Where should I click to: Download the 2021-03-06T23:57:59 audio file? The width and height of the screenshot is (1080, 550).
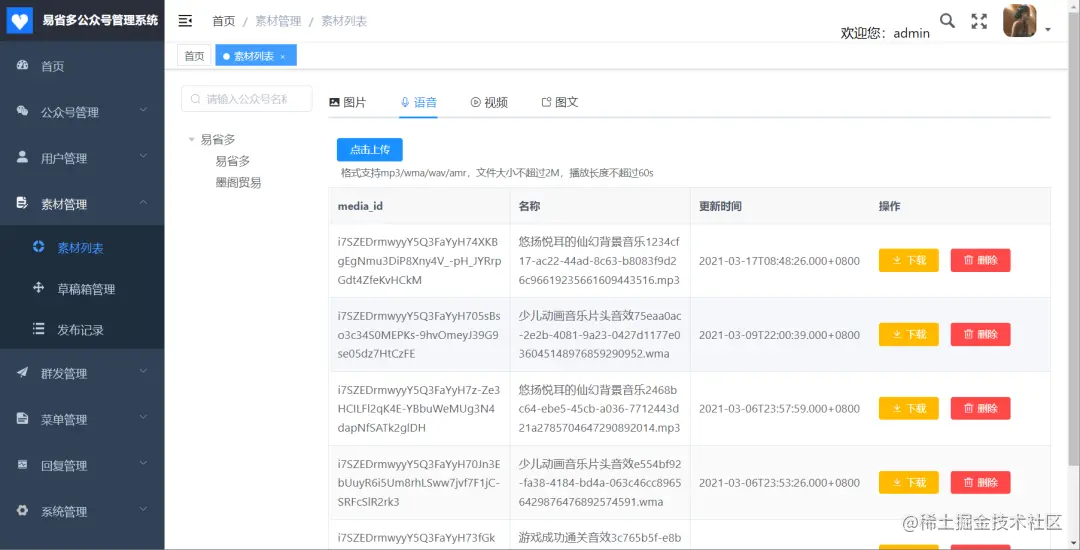[908, 408]
